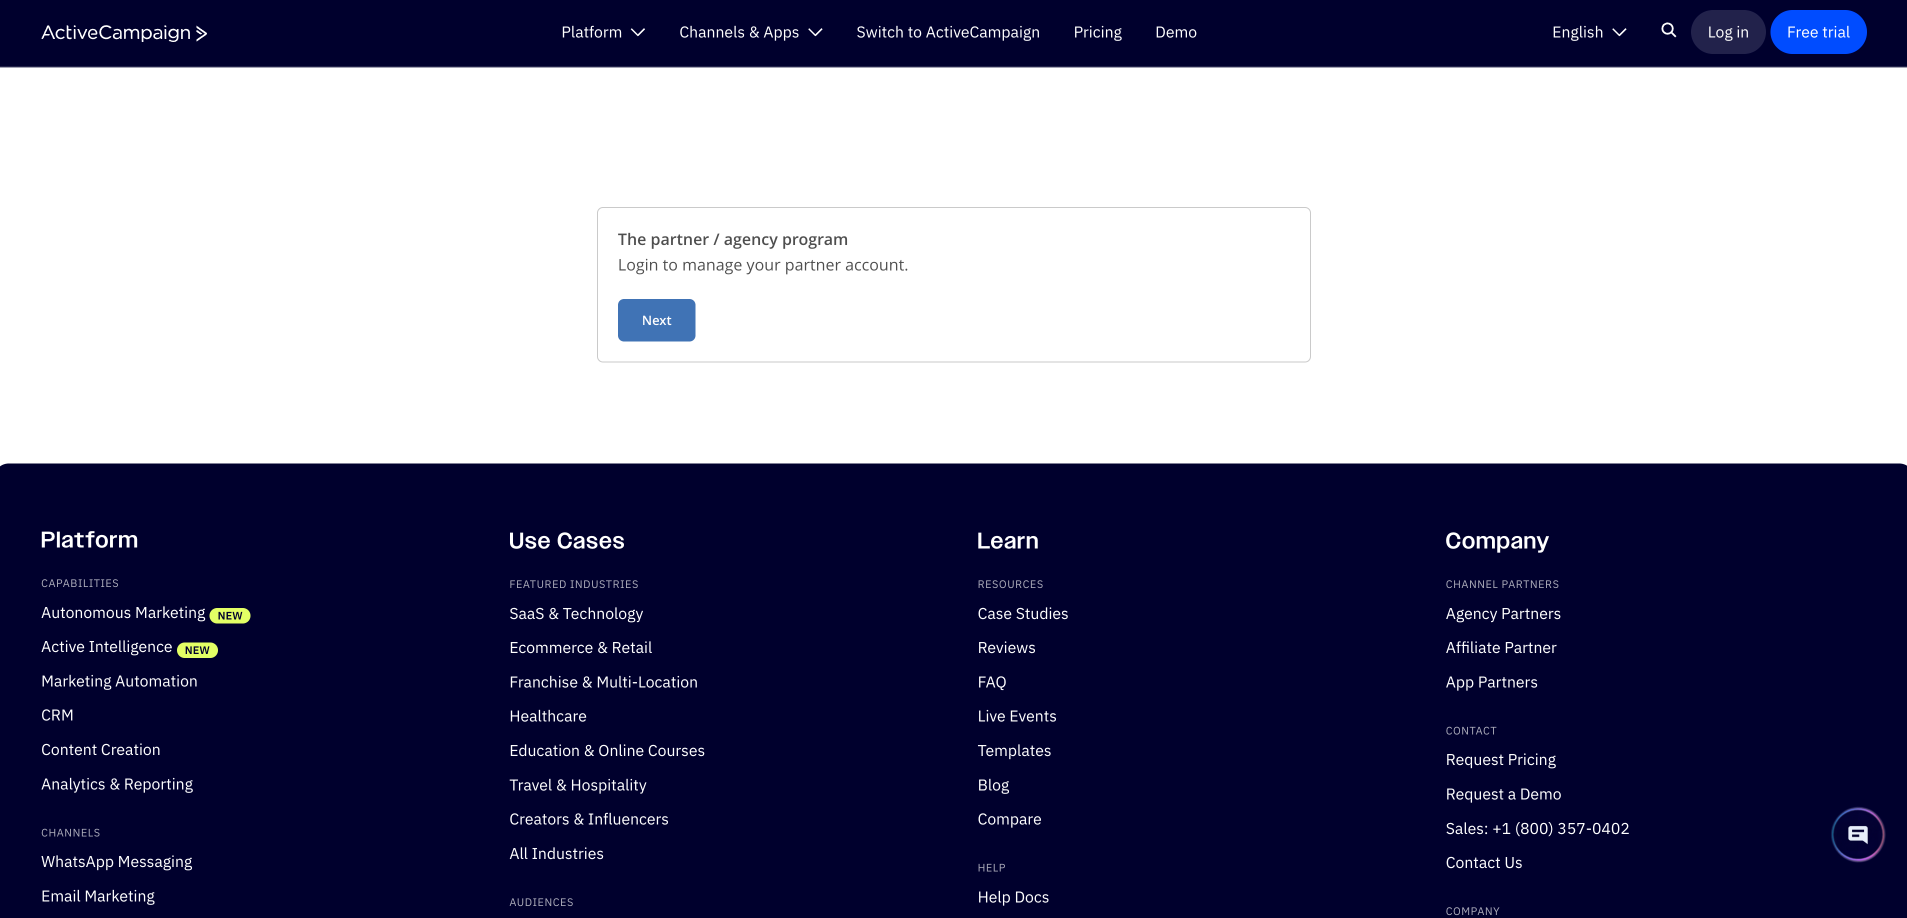Click 'The partner / agency program' heading
The image size is (1907, 918).
733,239
